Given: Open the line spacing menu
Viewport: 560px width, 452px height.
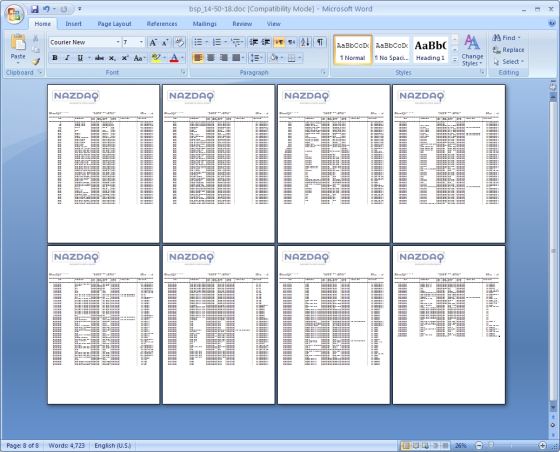Looking at the screenshot, I should click(256, 57).
